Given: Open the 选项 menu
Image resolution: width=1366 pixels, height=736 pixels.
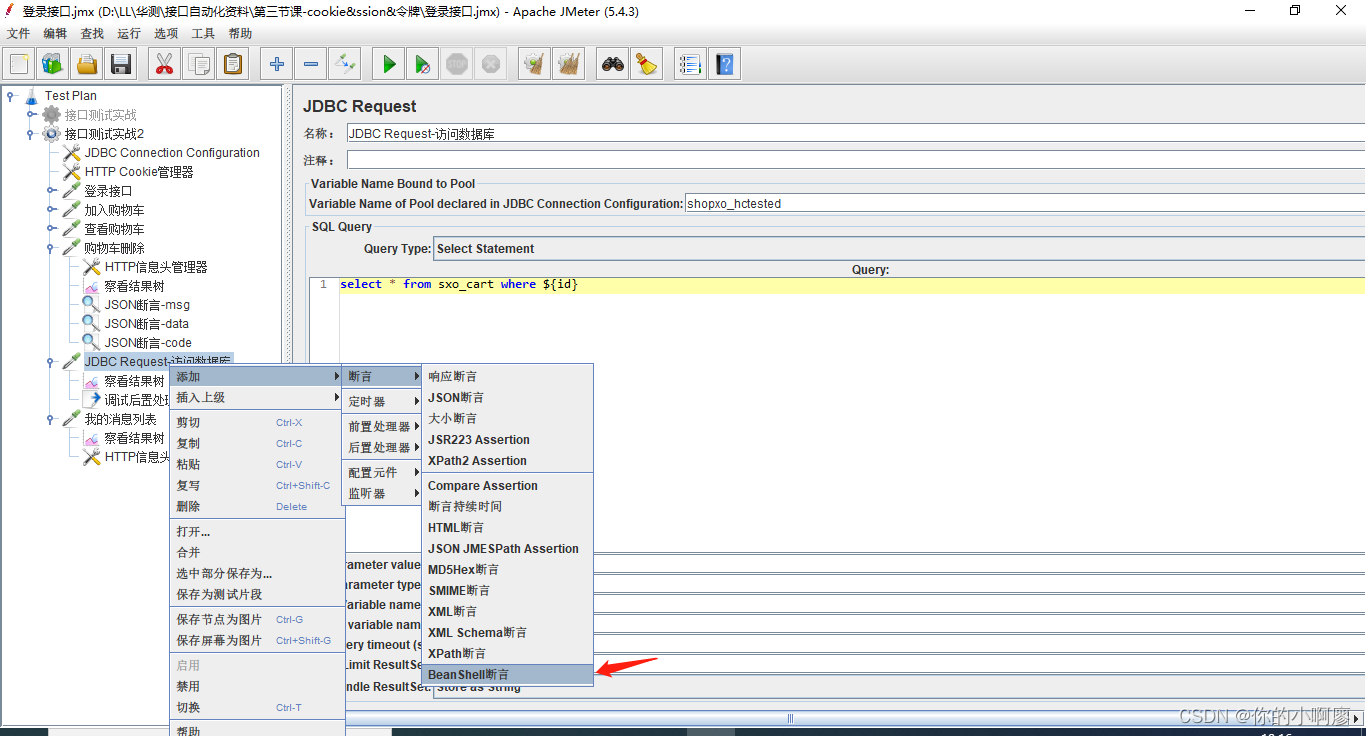Looking at the screenshot, I should [166, 33].
